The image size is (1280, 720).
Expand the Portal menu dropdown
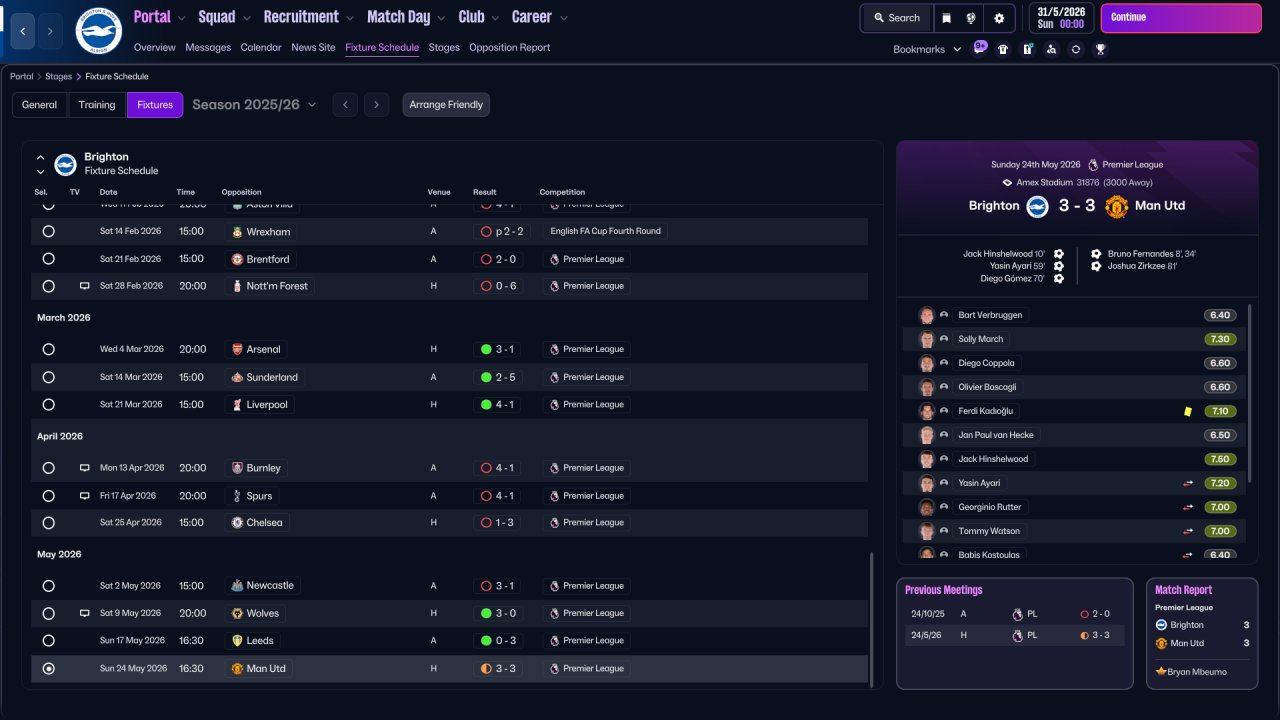pyautogui.click(x=181, y=18)
